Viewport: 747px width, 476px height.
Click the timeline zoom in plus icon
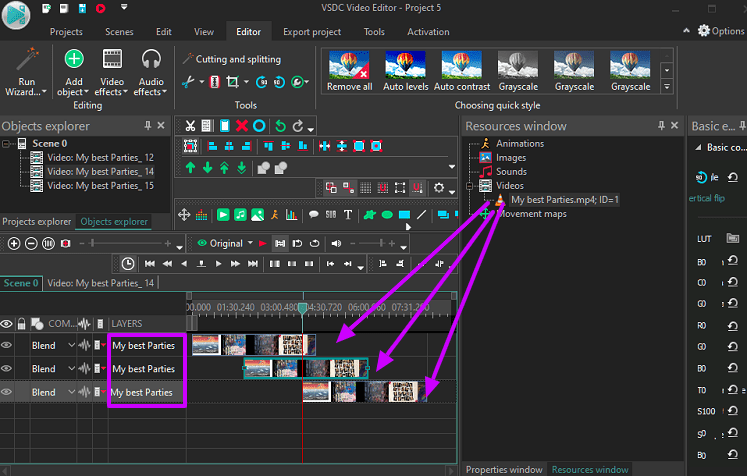14,243
